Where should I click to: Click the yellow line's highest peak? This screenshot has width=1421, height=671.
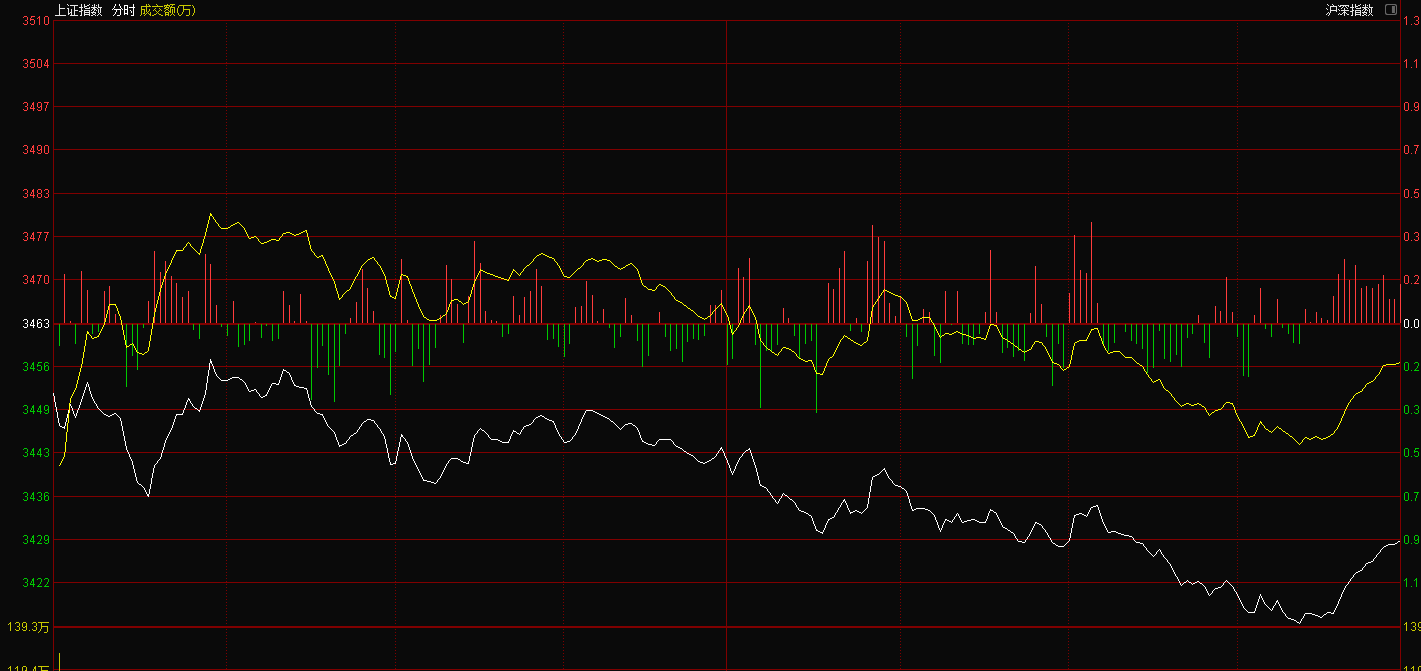click(x=210, y=214)
